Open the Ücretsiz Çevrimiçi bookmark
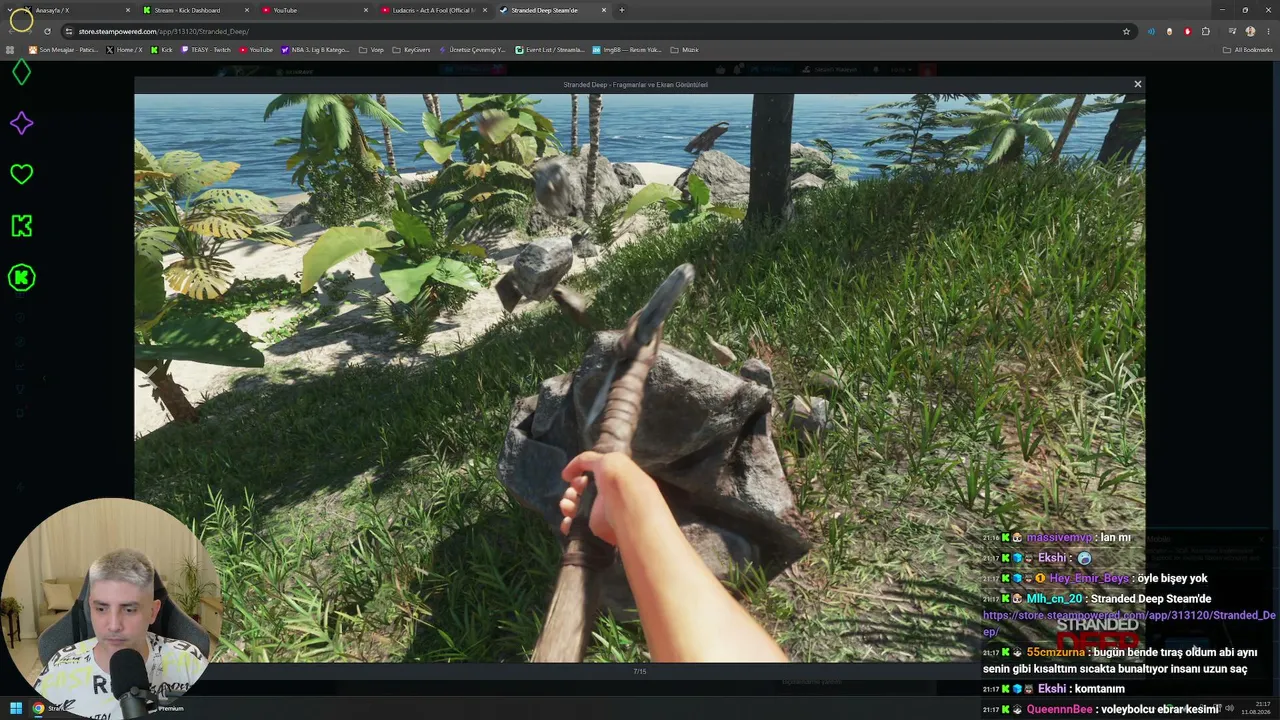This screenshot has width=1280, height=720. [x=472, y=49]
